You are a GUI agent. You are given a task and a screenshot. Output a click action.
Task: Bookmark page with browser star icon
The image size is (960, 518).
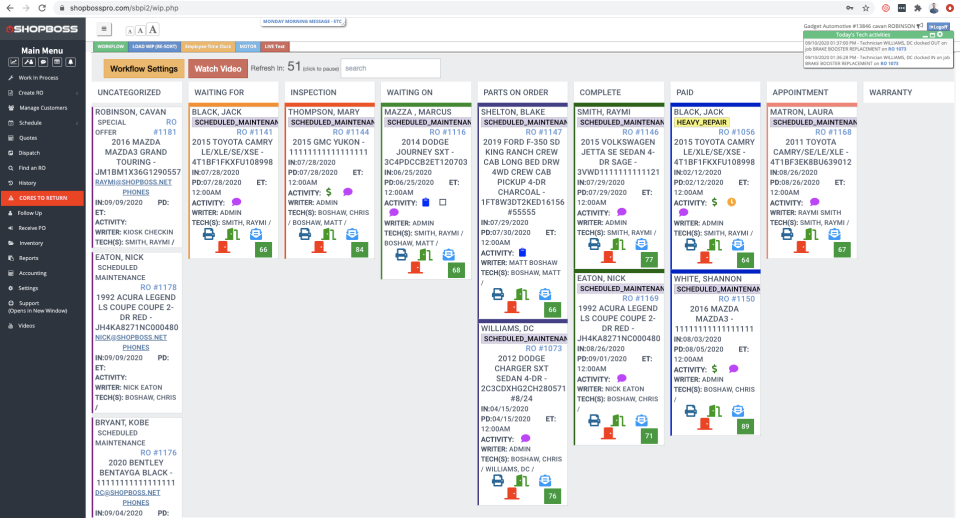click(x=866, y=8)
